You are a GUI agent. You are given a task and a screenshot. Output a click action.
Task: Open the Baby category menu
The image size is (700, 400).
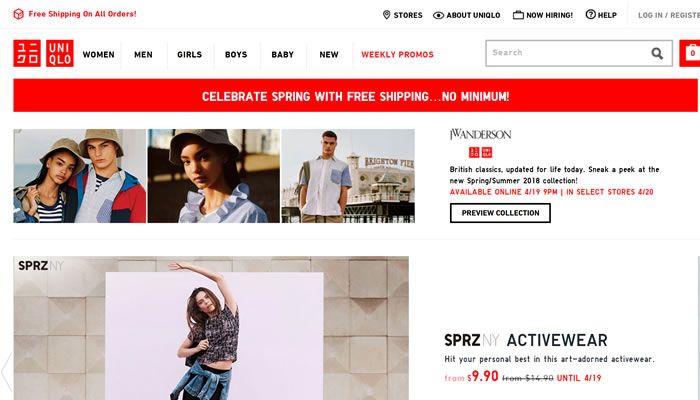click(x=283, y=54)
